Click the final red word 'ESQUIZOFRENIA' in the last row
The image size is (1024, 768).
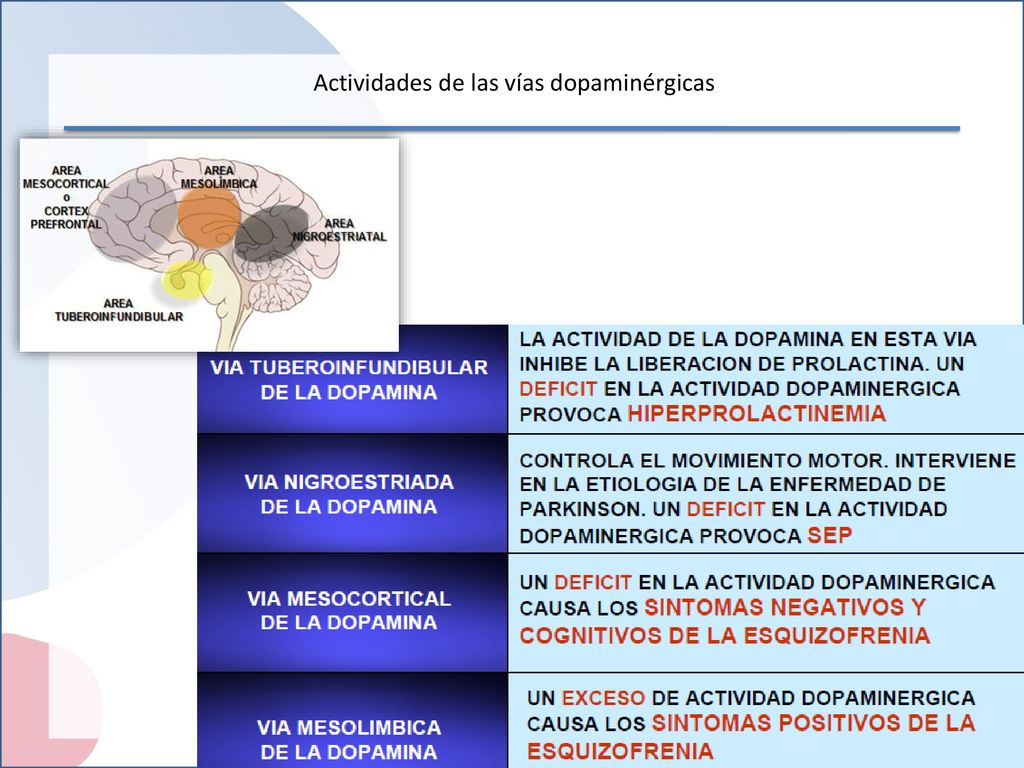click(x=620, y=751)
